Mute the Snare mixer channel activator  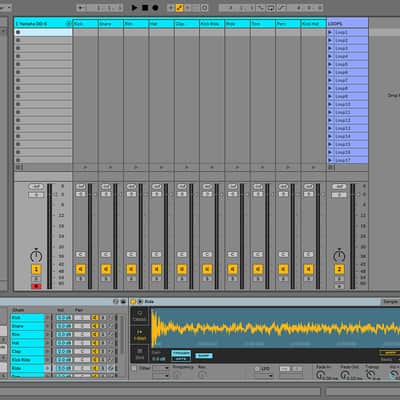pos(106,269)
